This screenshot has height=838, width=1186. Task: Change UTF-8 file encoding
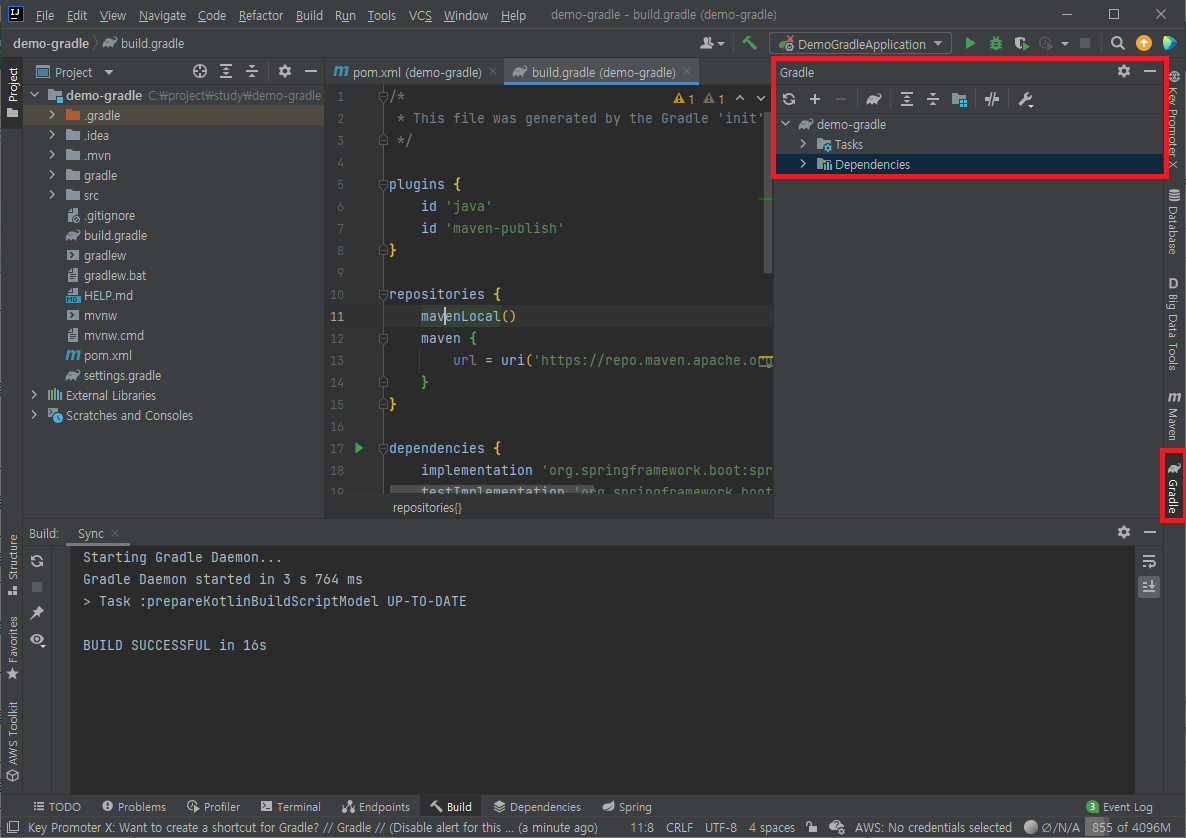pyautogui.click(x=720, y=827)
